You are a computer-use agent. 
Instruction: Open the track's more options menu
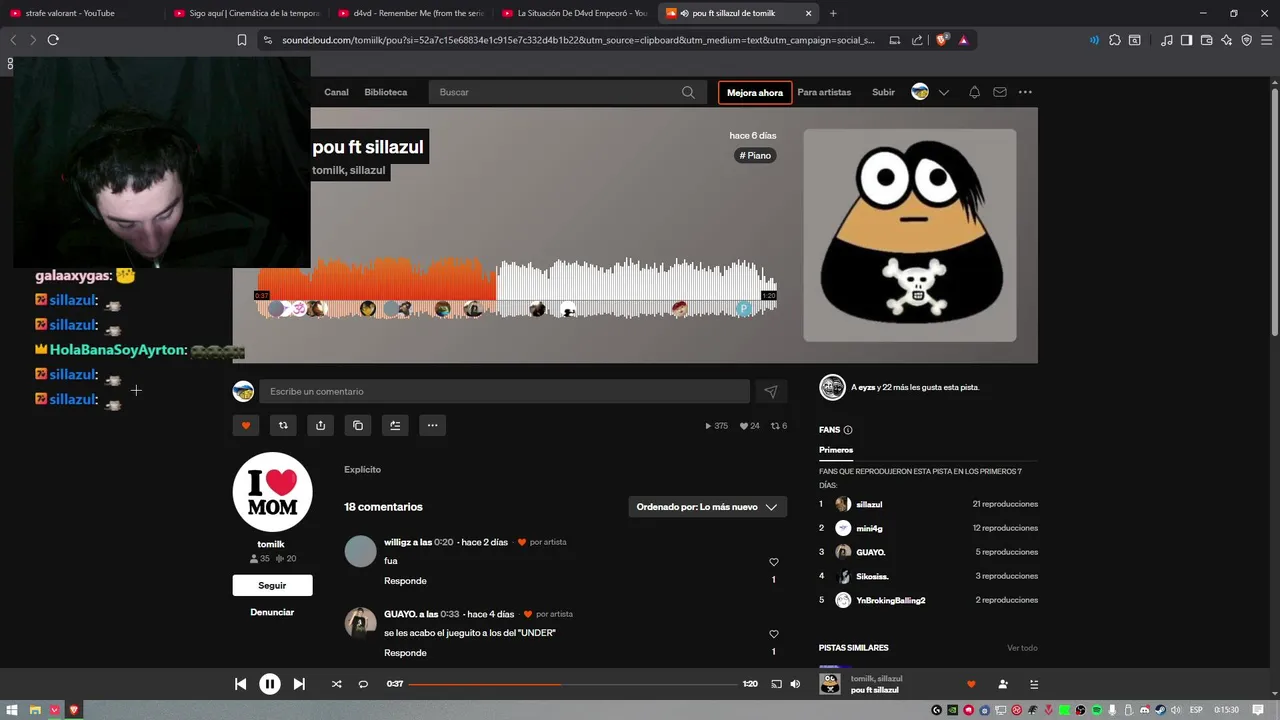coord(432,425)
